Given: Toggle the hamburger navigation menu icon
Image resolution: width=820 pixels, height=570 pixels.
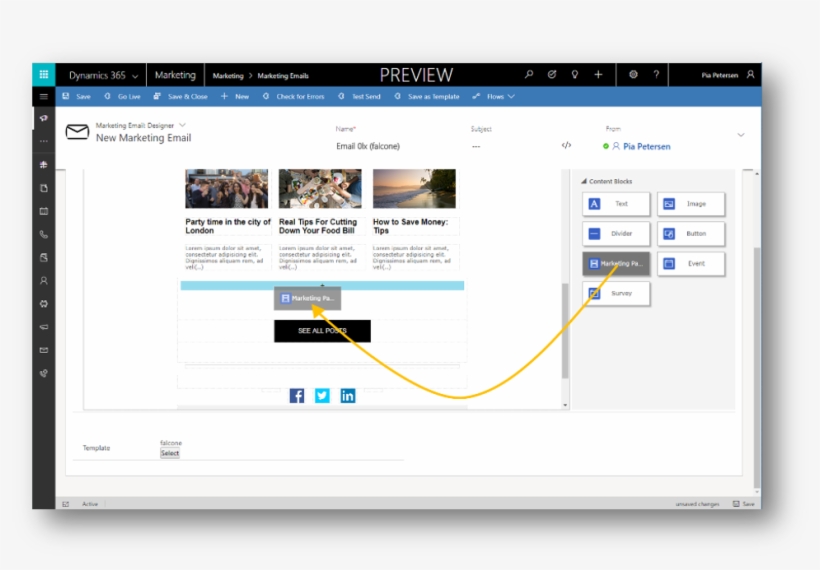Looking at the screenshot, I should click(44, 97).
